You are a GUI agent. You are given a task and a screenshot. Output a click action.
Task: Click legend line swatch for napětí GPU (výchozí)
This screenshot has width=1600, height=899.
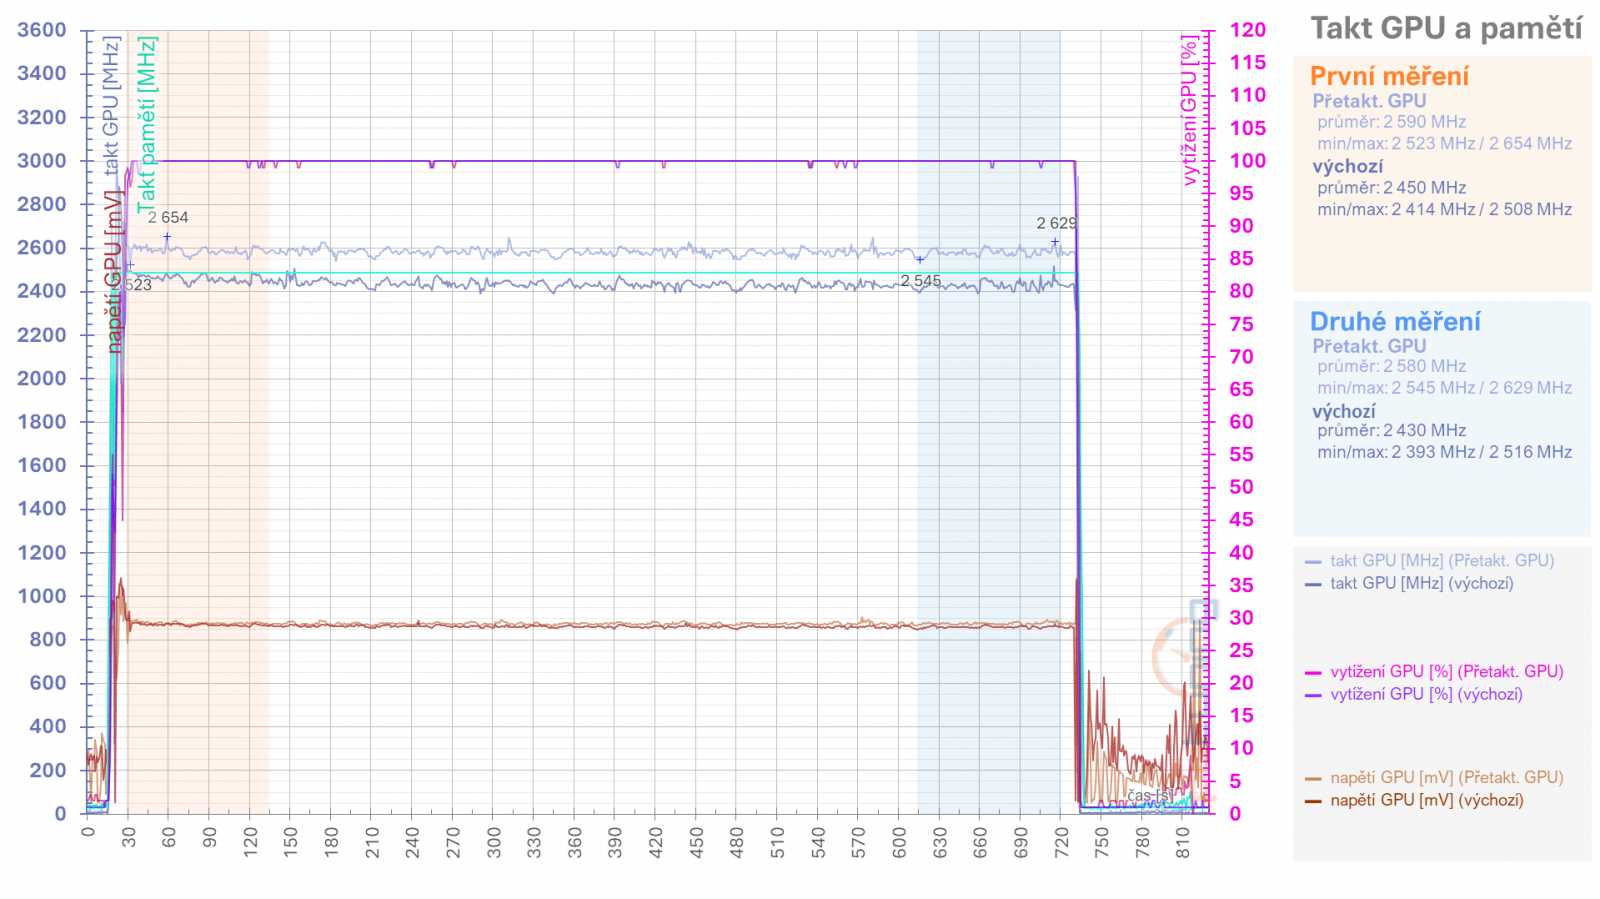[1313, 801]
